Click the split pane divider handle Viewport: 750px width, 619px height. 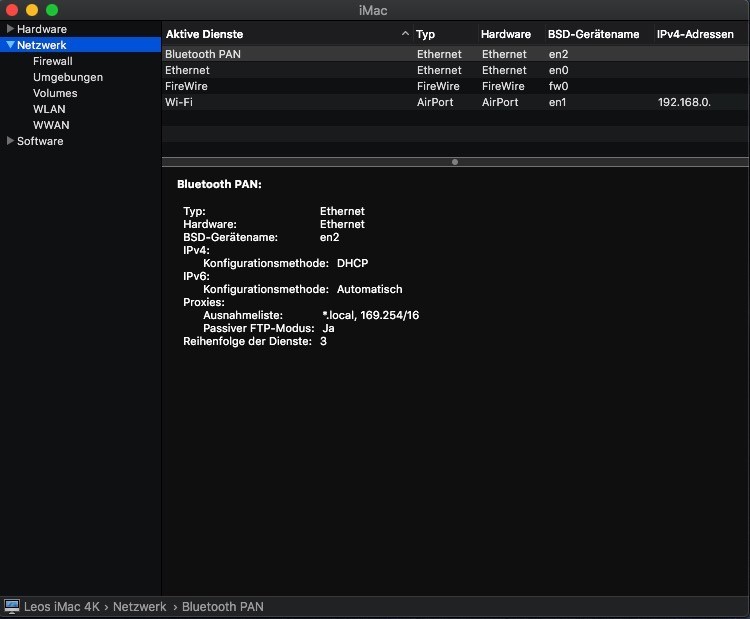click(455, 161)
